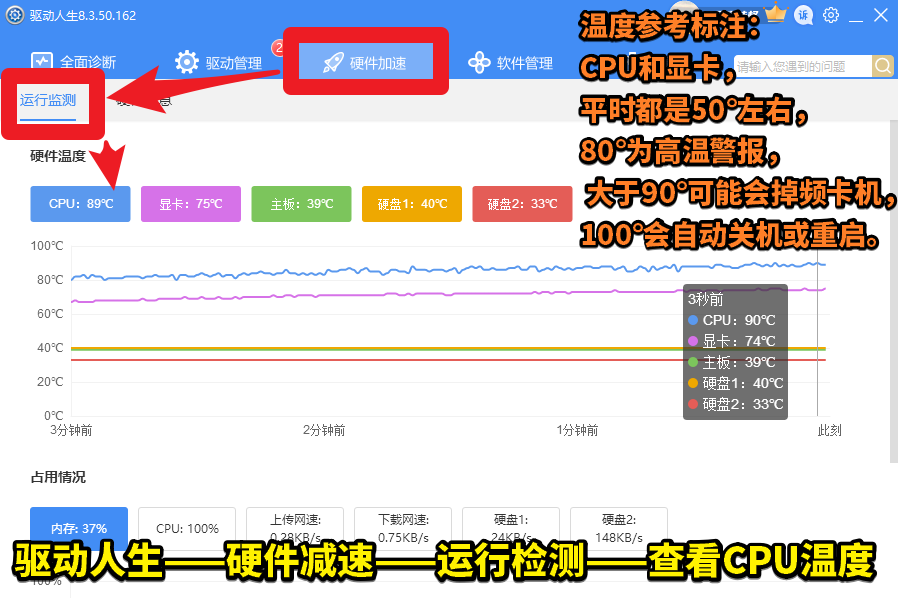Toggle the 硬盘2: 33℃ temperature series
This screenshot has width=898, height=598.
click(x=522, y=203)
